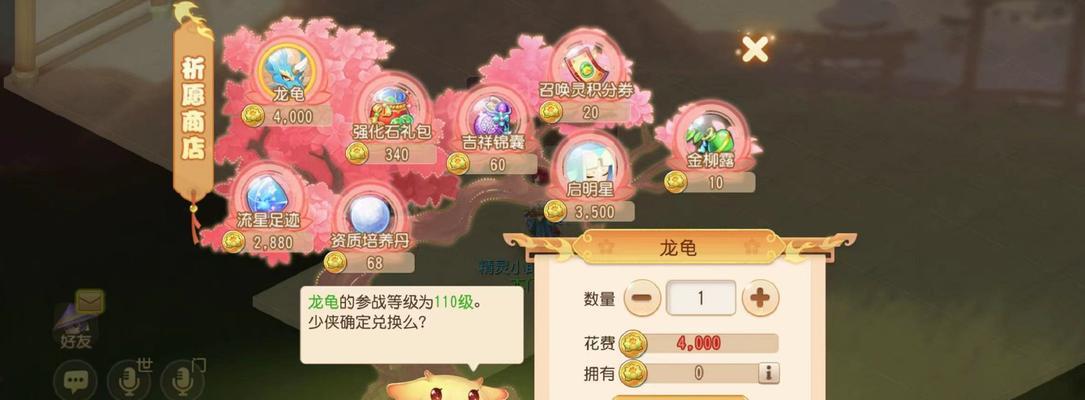Viewport: 1085px width, 400px height.
Task: Open the mail envelope icon
Action: (x=90, y=302)
